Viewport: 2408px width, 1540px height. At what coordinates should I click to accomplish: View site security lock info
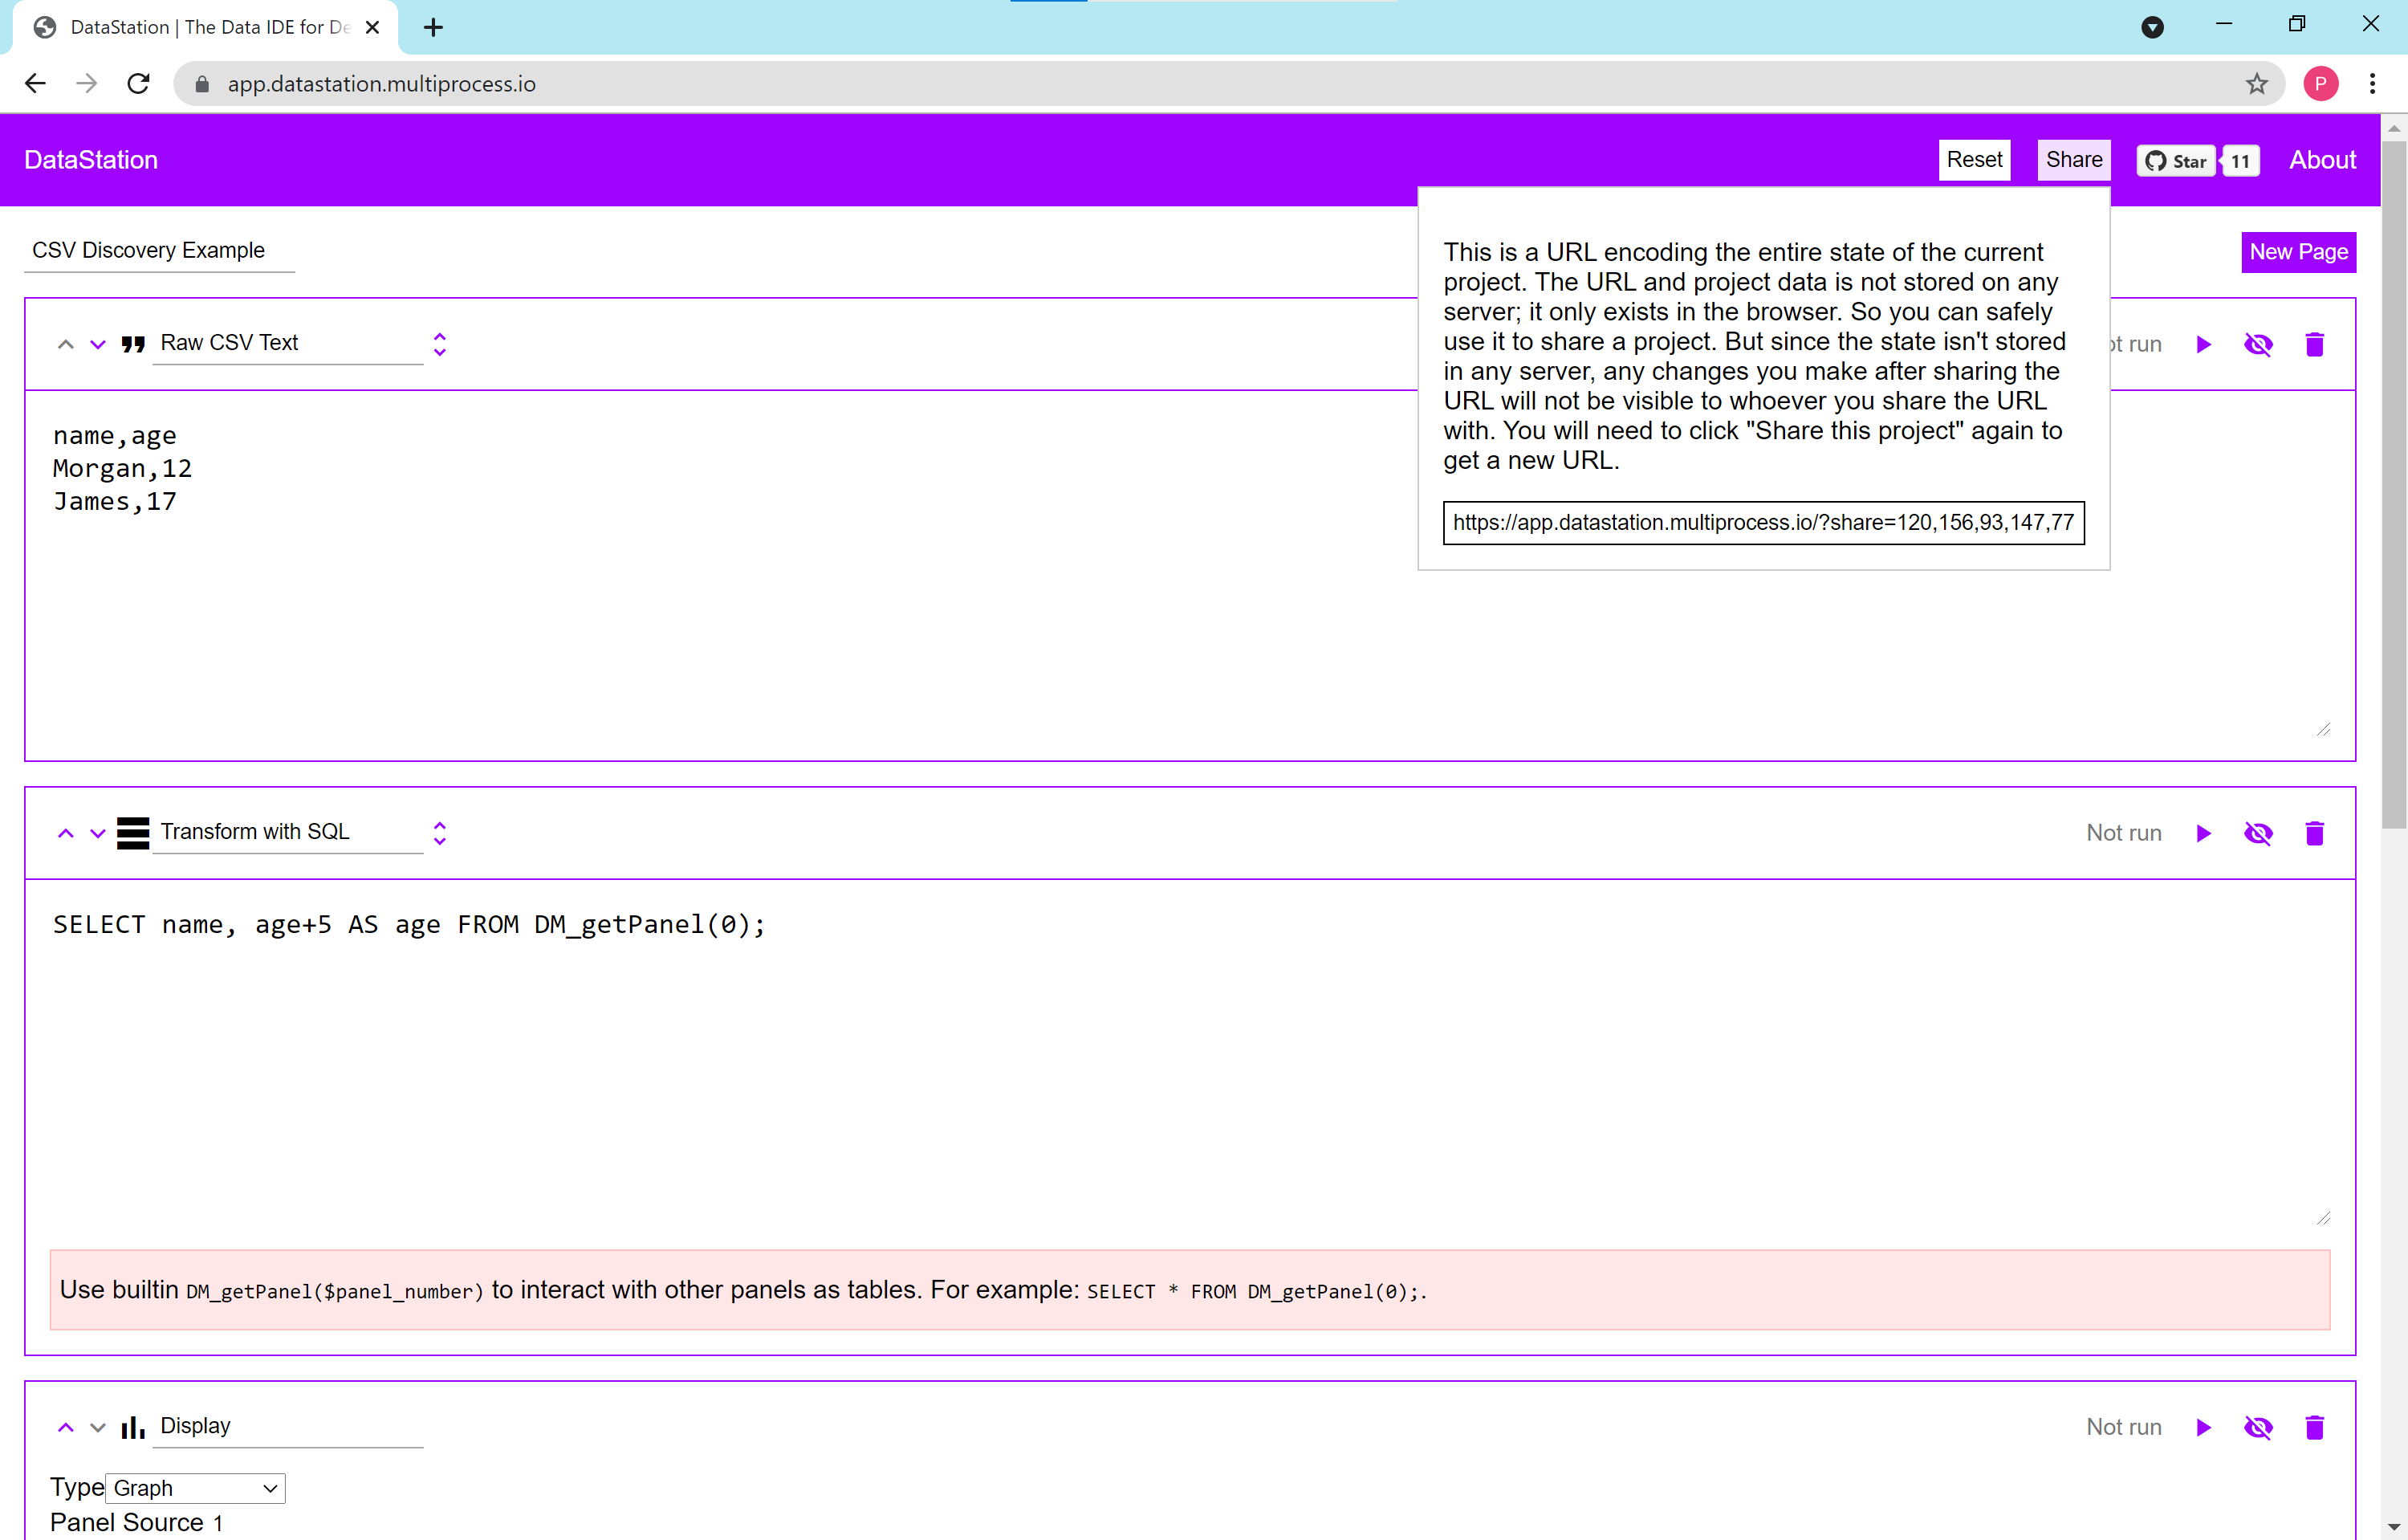click(202, 84)
